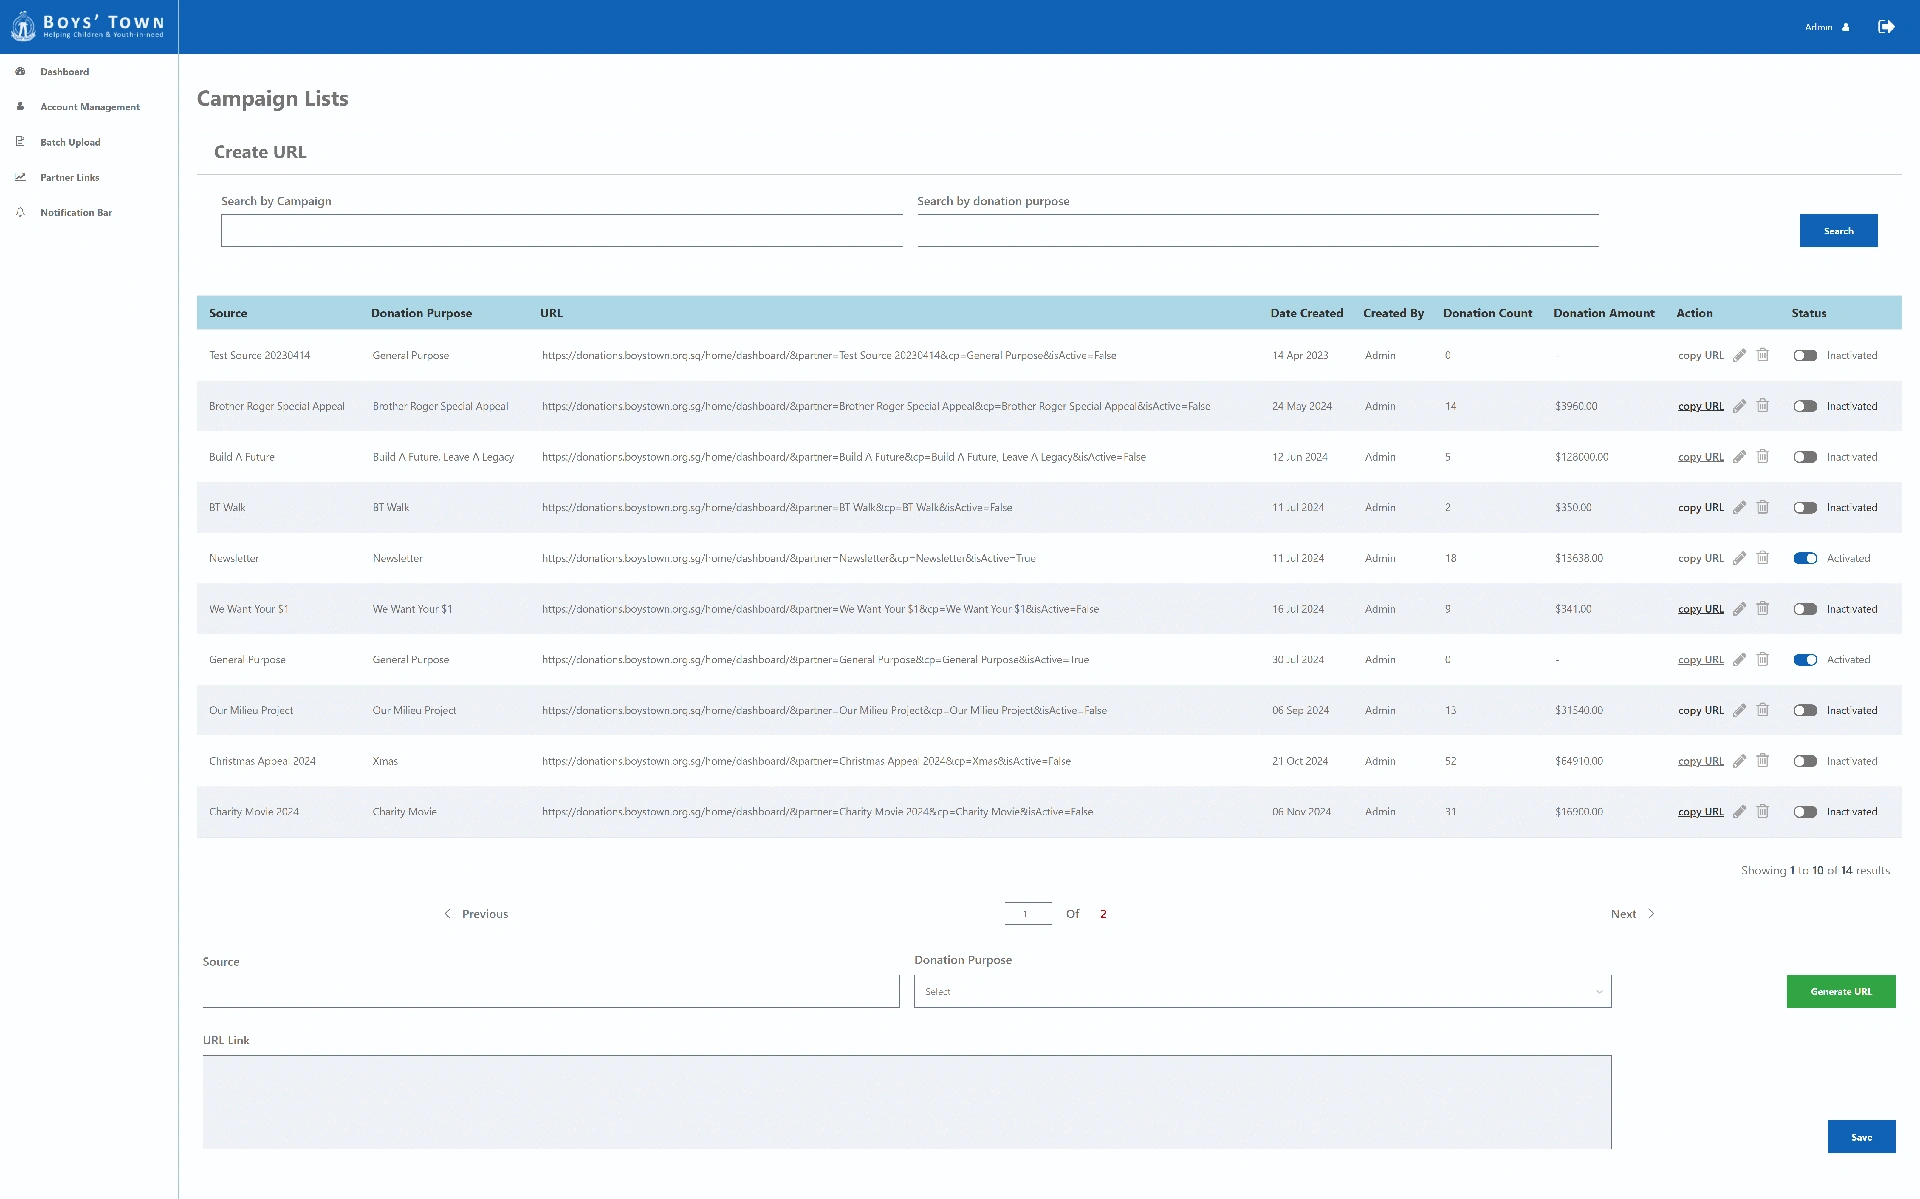Edit the Our Milieu Project row
The width and height of the screenshot is (1920, 1199).
pyautogui.click(x=1739, y=711)
